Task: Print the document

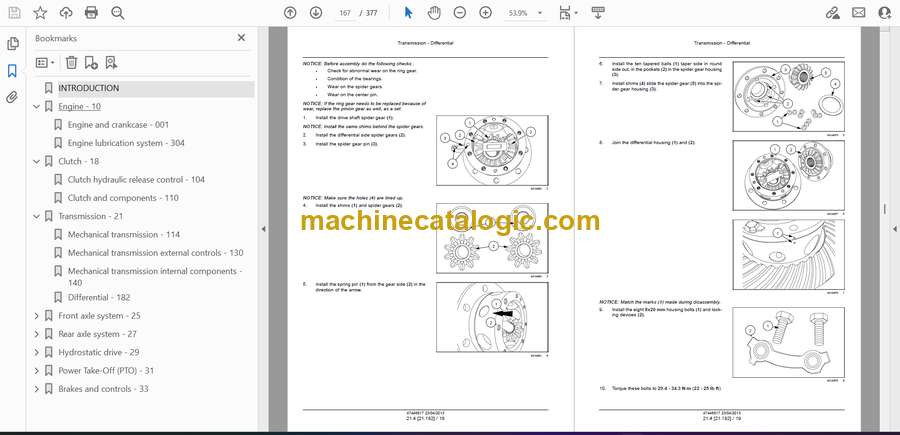Action: (91, 13)
